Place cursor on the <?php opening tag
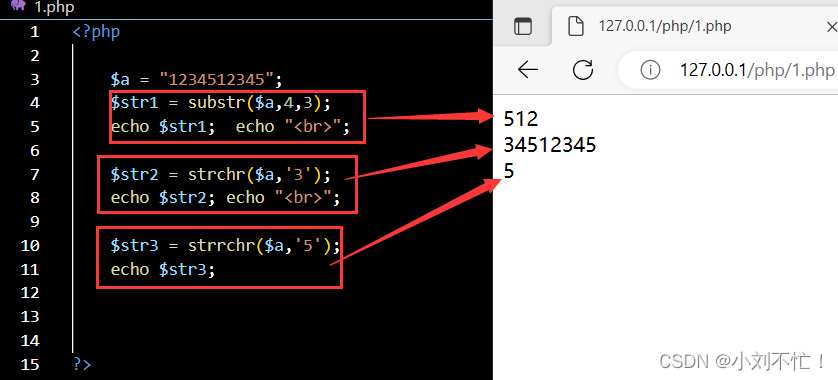838x380 pixels. point(96,32)
